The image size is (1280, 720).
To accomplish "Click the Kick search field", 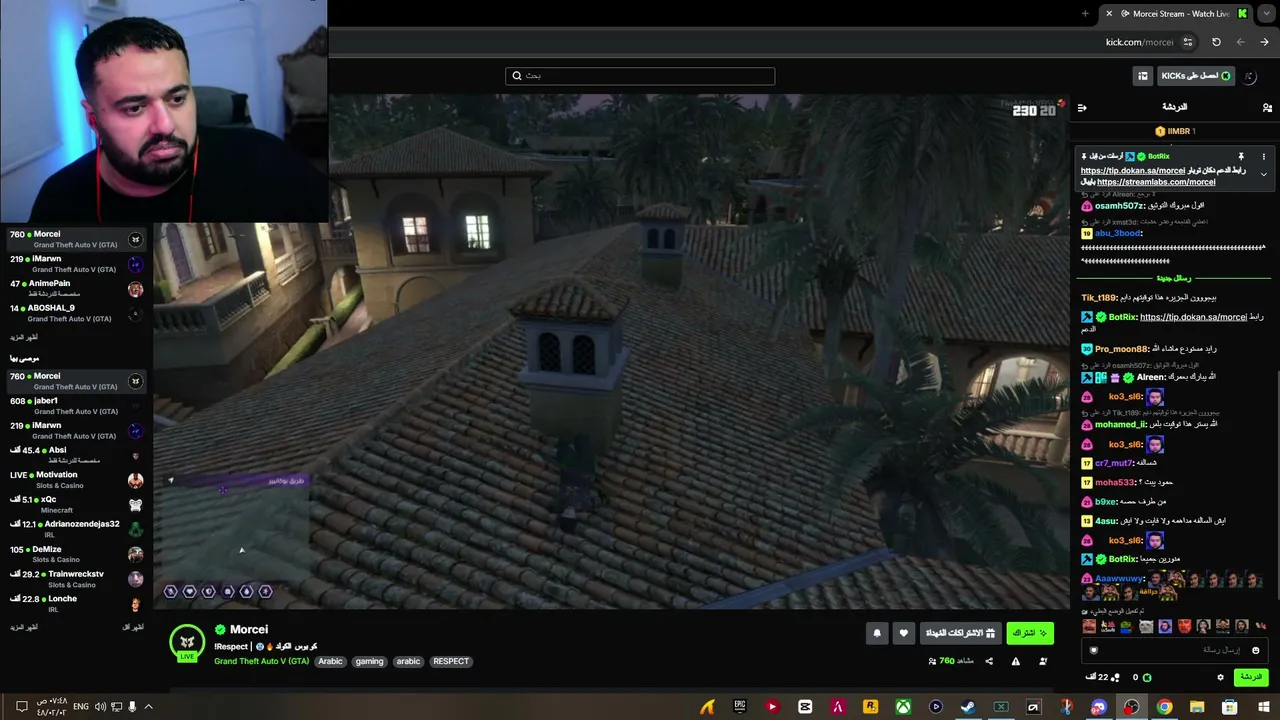I will [640, 76].
